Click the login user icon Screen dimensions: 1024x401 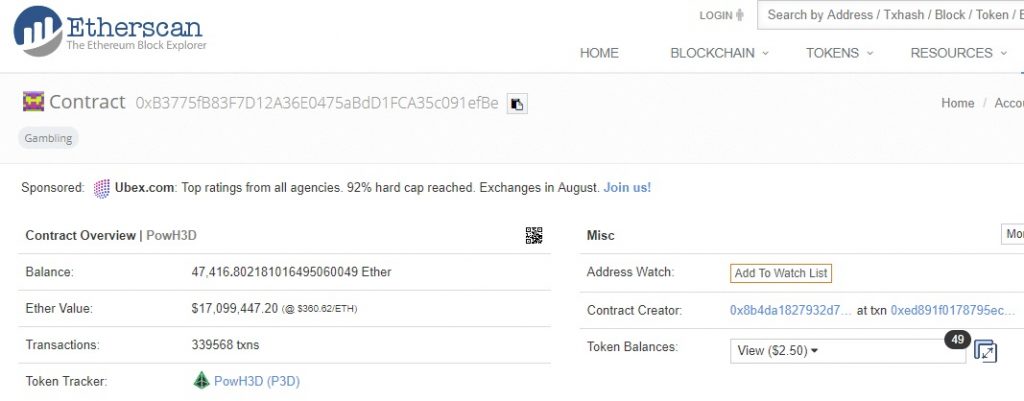coord(740,15)
